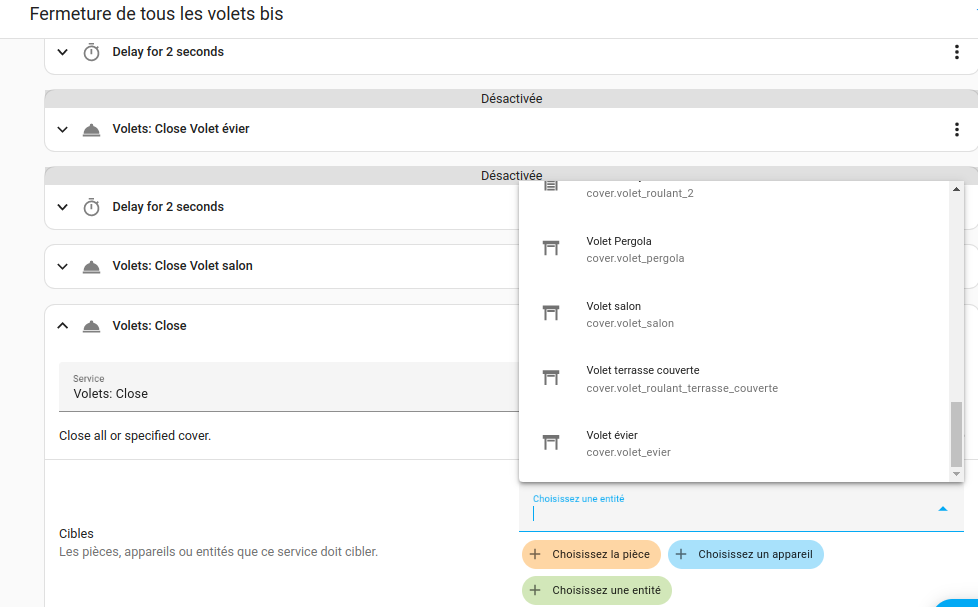Close the entity dropdown using its arrow

pos(942,509)
